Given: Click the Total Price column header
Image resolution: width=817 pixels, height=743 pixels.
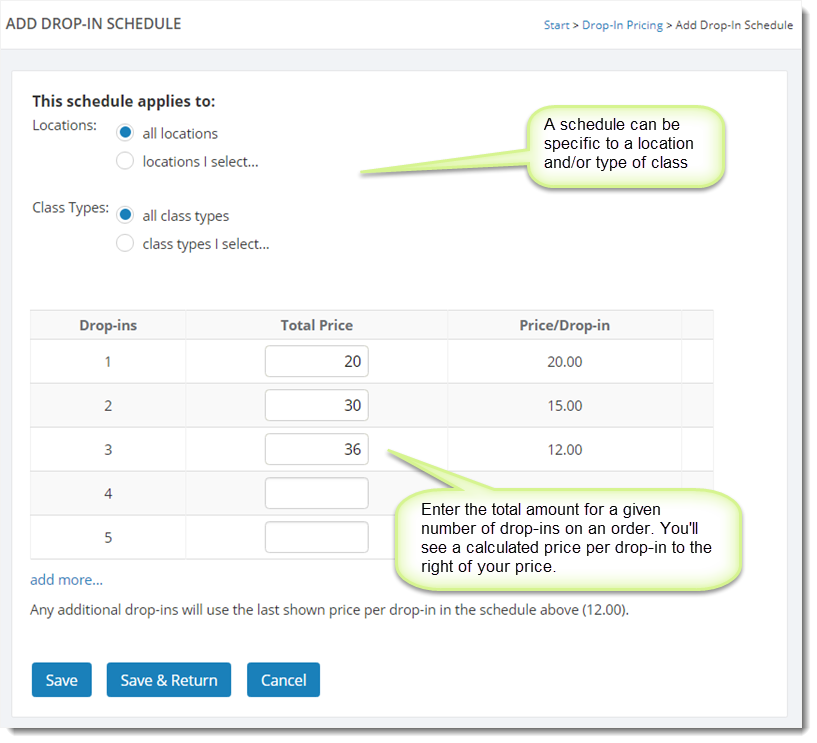Looking at the screenshot, I should [x=316, y=325].
